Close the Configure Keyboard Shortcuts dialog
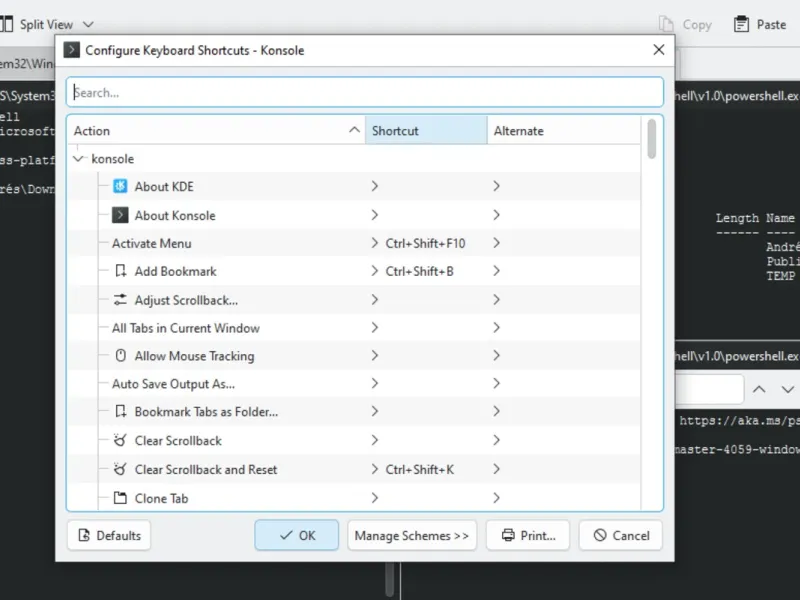 click(x=659, y=49)
